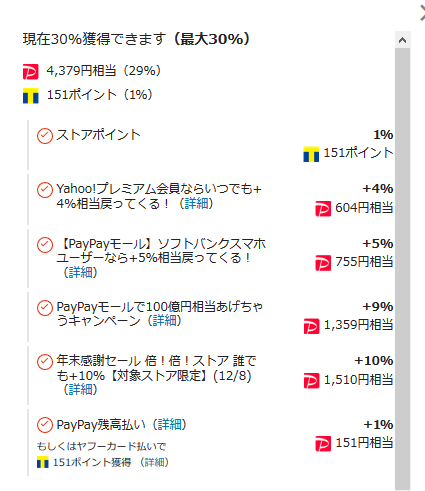Open 詳細 link for Yahoo!プレミアム会員 bonus
Viewport: 425px width, 491px height.
click(196, 203)
